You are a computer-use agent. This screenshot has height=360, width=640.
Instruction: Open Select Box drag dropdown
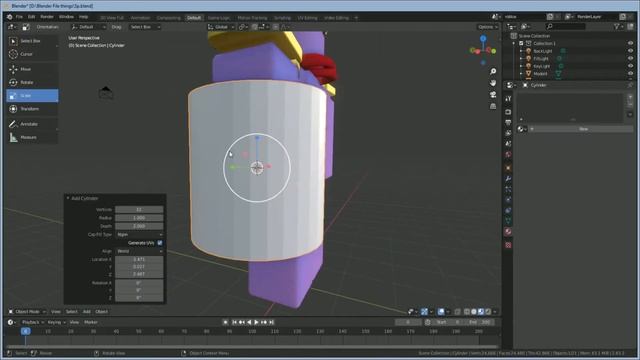pos(144,27)
